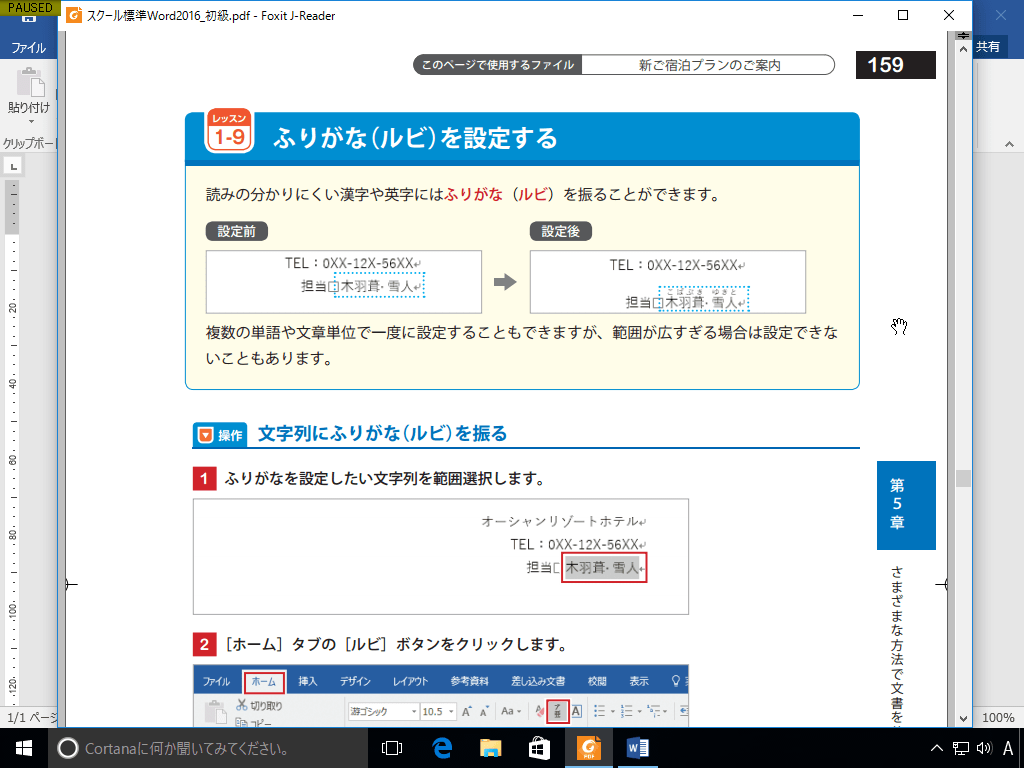Expand the notification area chevron
The height and width of the screenshot is (768, 1024).
coord(936,750)
